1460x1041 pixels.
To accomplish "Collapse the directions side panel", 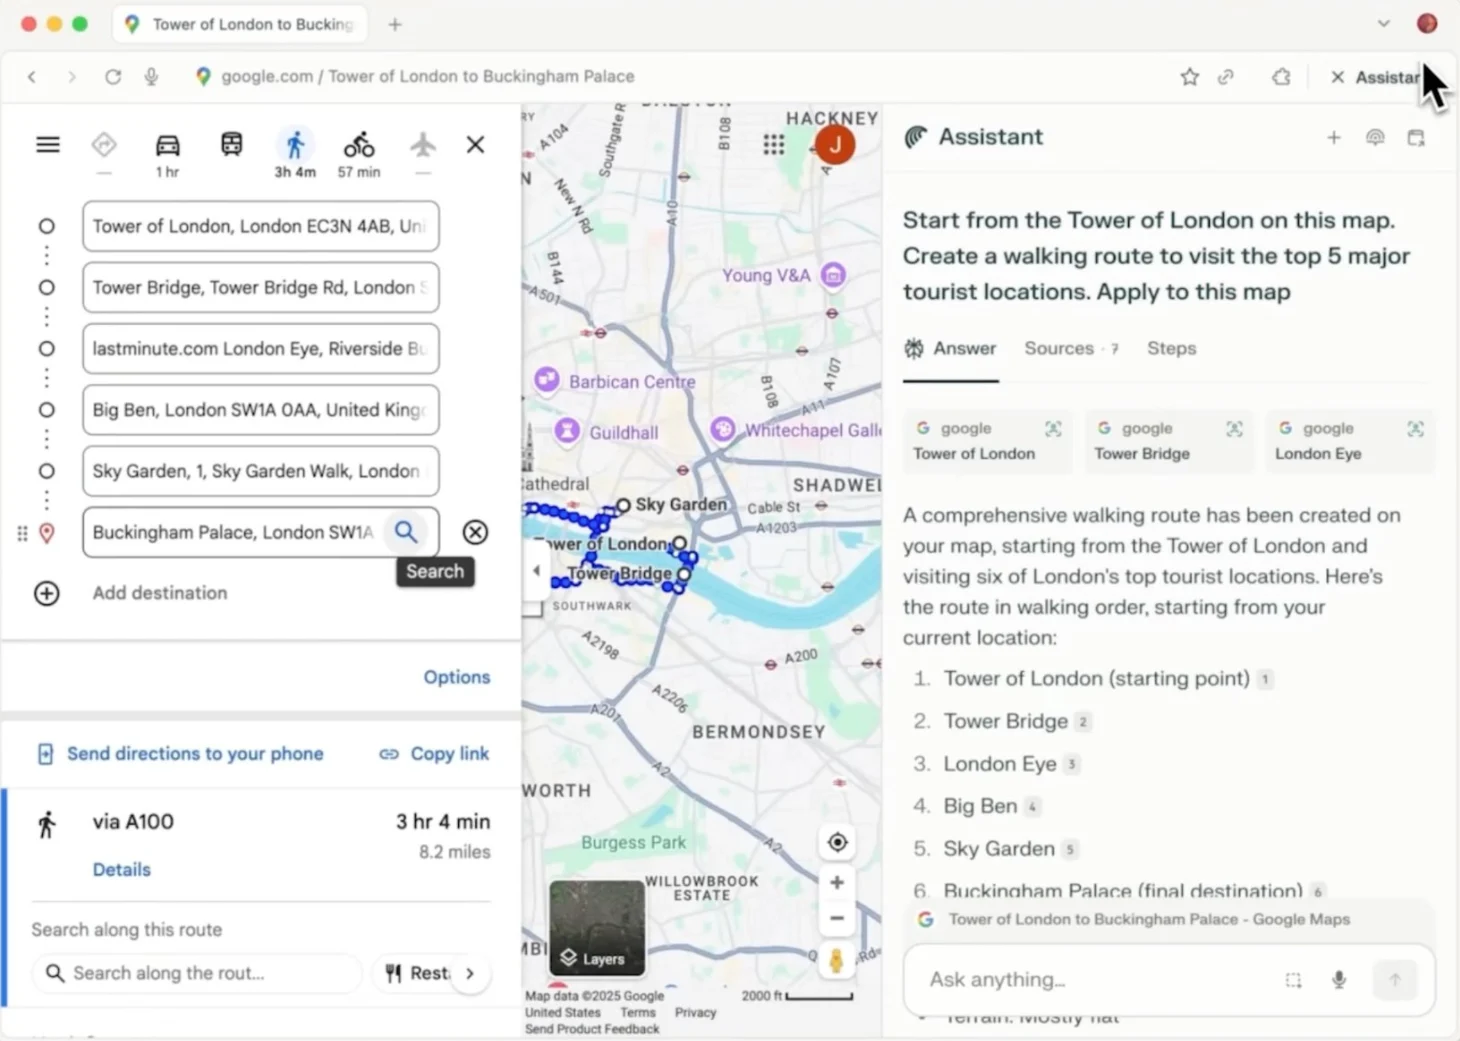I will click(x=536, y=571).
